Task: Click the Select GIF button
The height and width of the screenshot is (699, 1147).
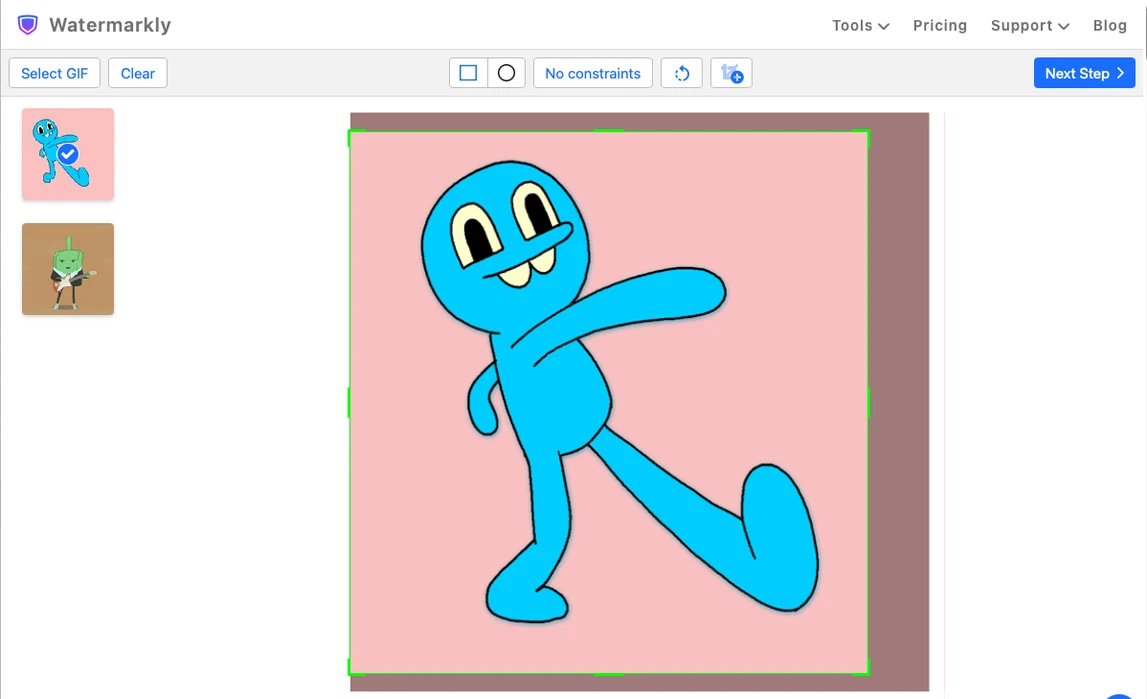Action: (x=54, y=73)
